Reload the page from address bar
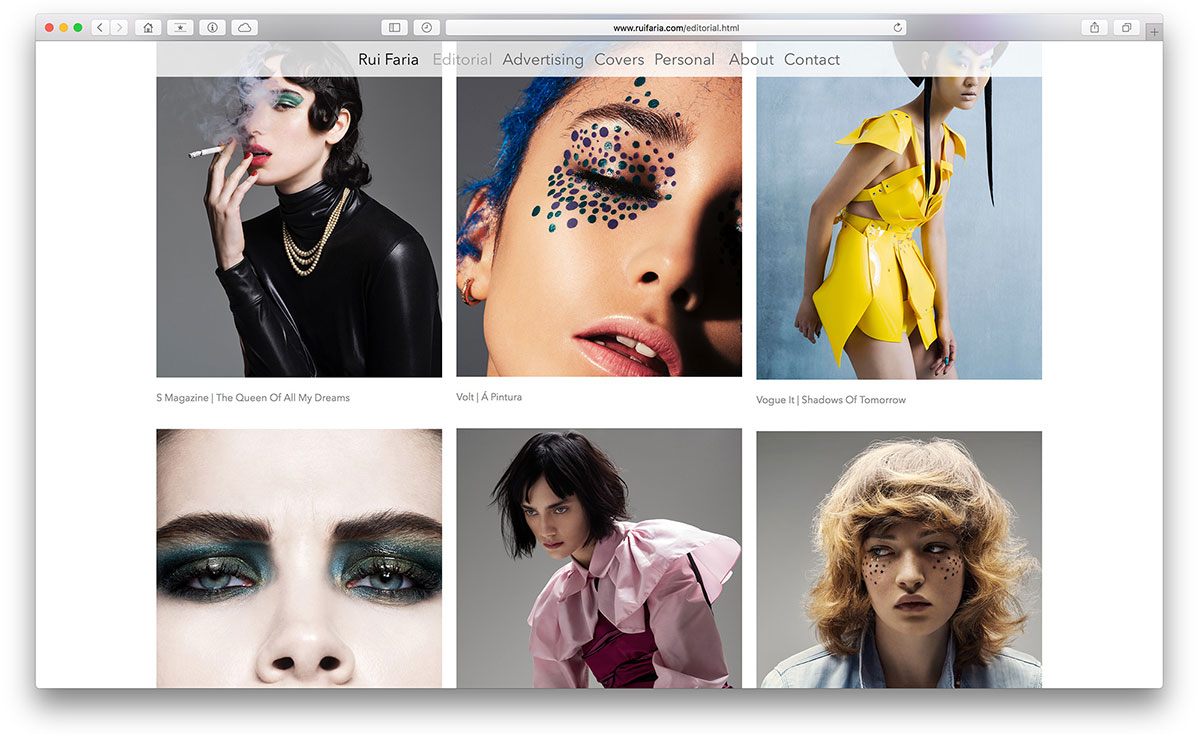1200x734 pixels. coord(897,28)
